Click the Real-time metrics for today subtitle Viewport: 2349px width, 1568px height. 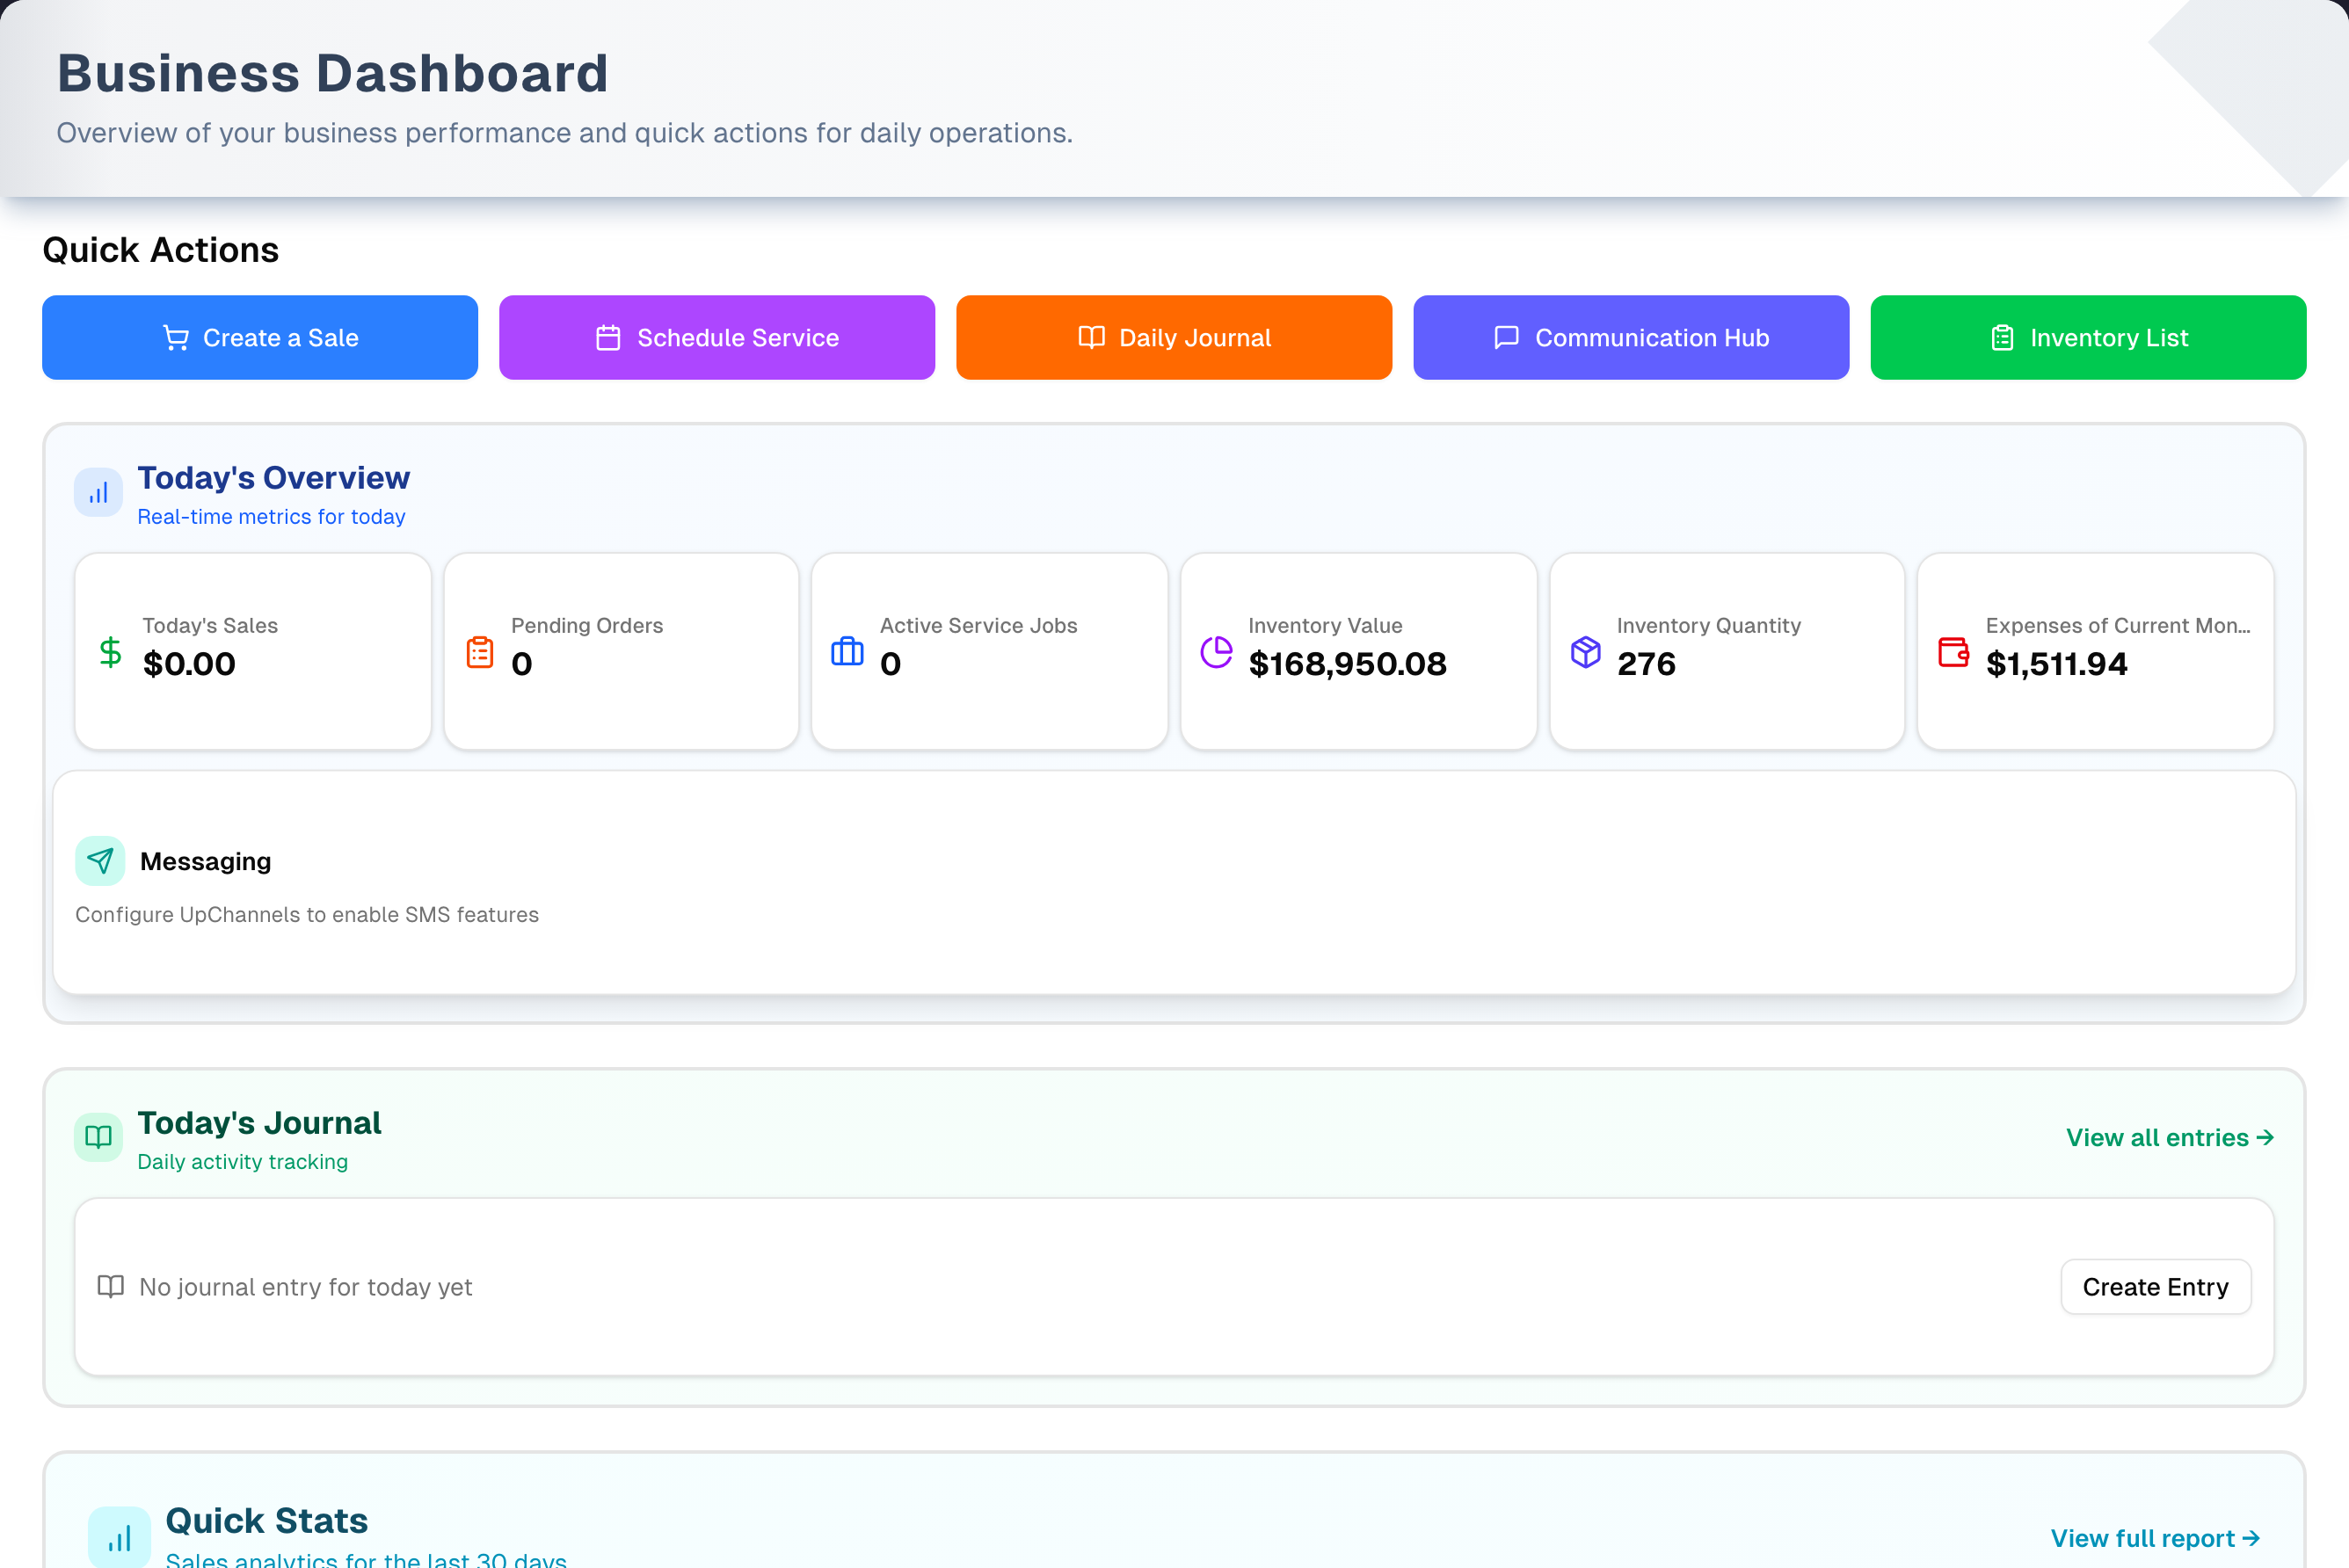point(271,516)
